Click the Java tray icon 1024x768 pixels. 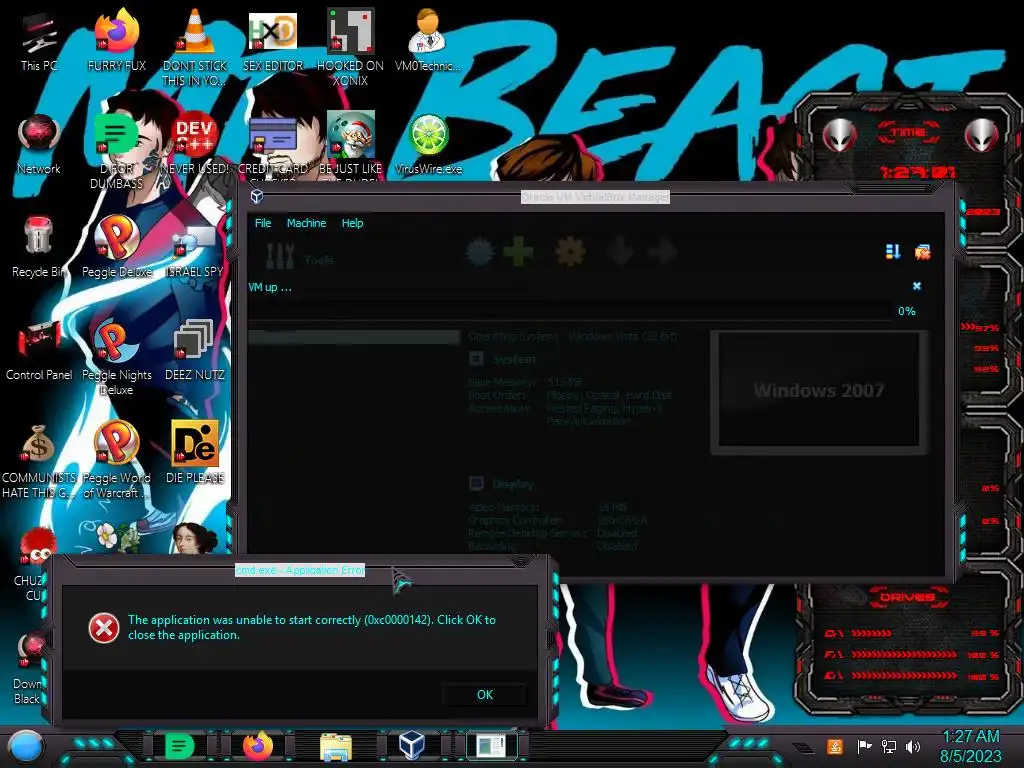click(835, 746)
